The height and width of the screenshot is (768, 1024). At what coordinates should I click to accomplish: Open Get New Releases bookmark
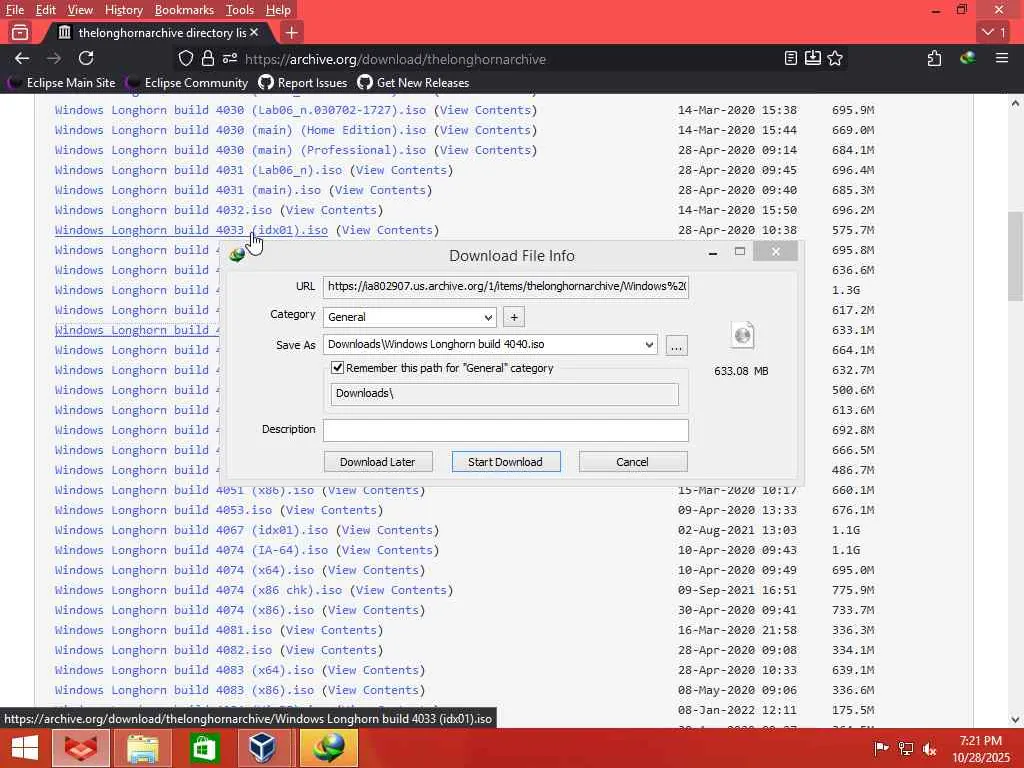click(x=413, y=83)
